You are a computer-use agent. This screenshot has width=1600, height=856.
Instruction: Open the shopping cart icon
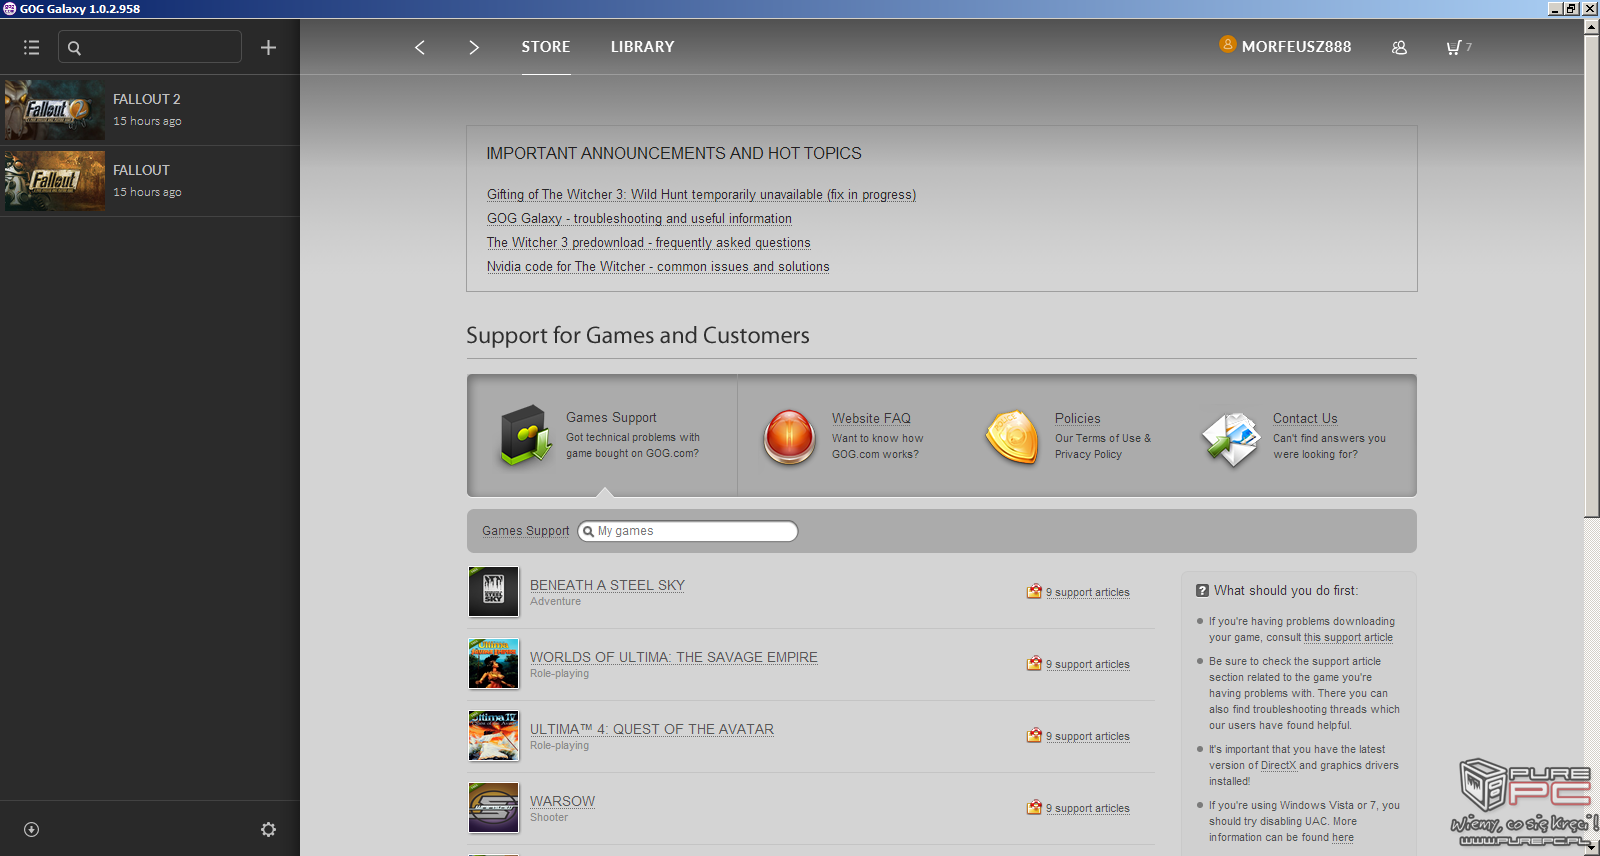(1454, 47)
